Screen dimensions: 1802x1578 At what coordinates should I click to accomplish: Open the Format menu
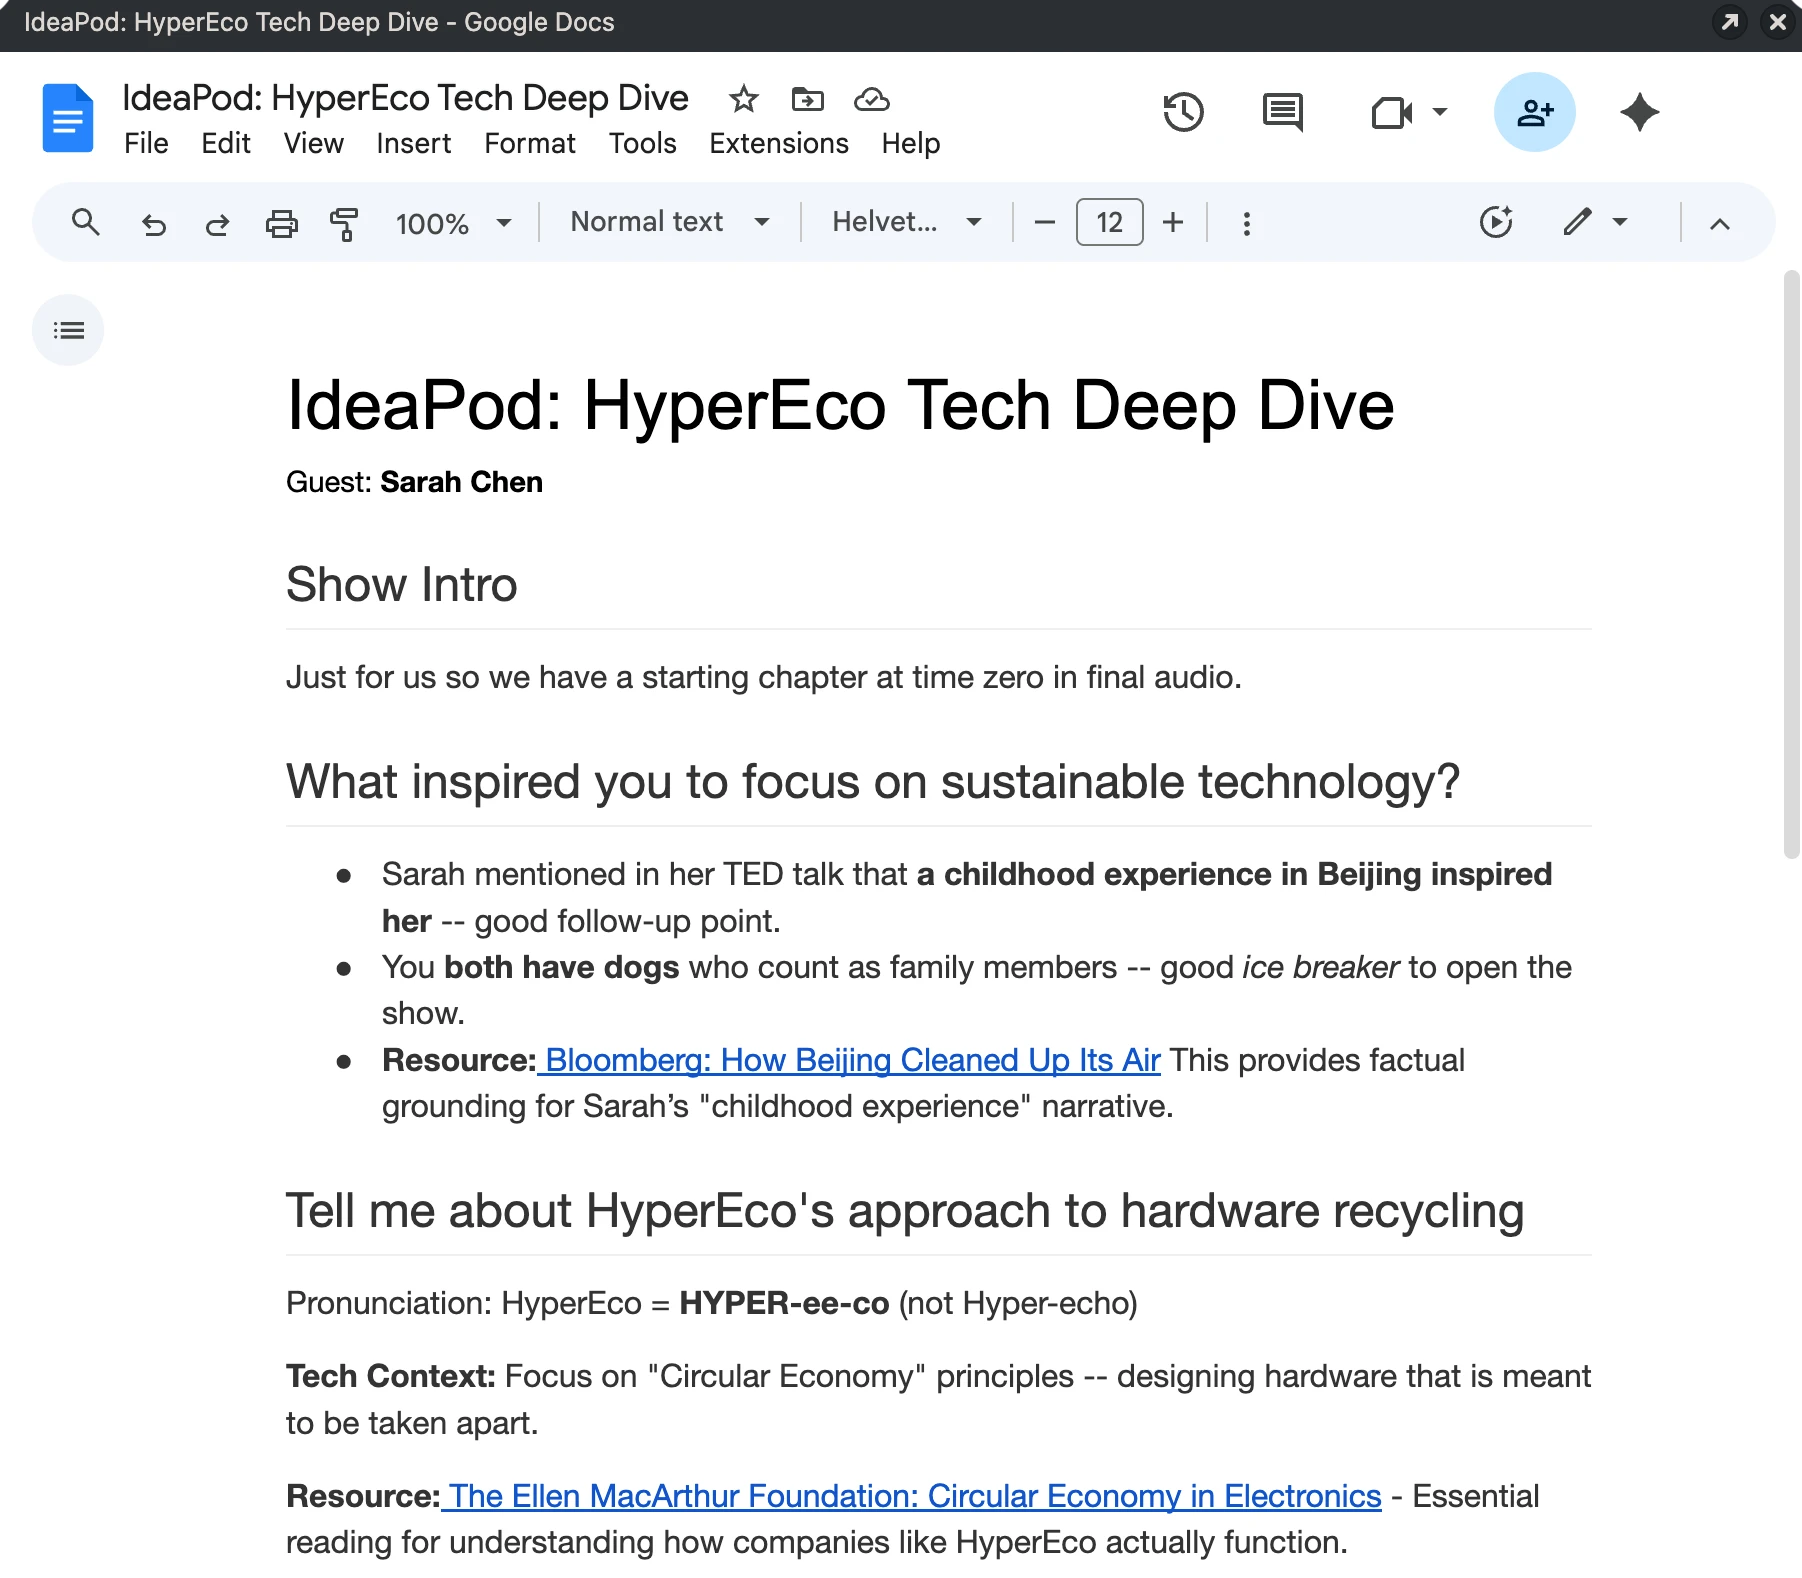tap(529, 144)
